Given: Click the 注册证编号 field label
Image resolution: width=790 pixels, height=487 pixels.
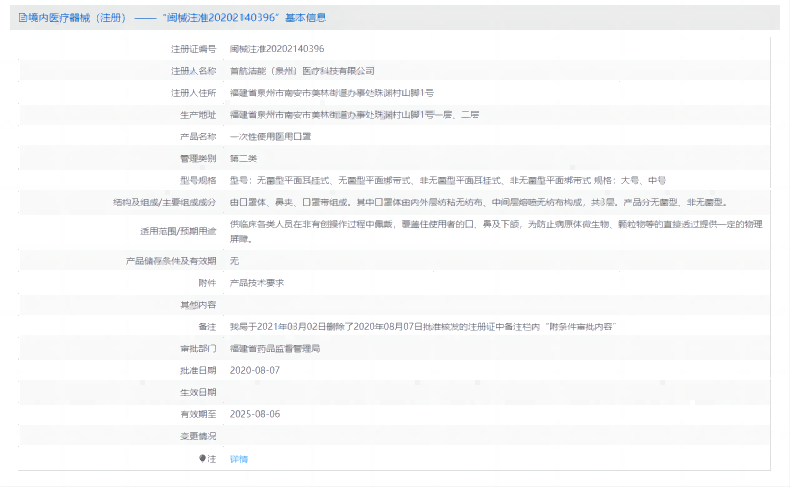Looking at the screenshot, I should click(193, 48).
